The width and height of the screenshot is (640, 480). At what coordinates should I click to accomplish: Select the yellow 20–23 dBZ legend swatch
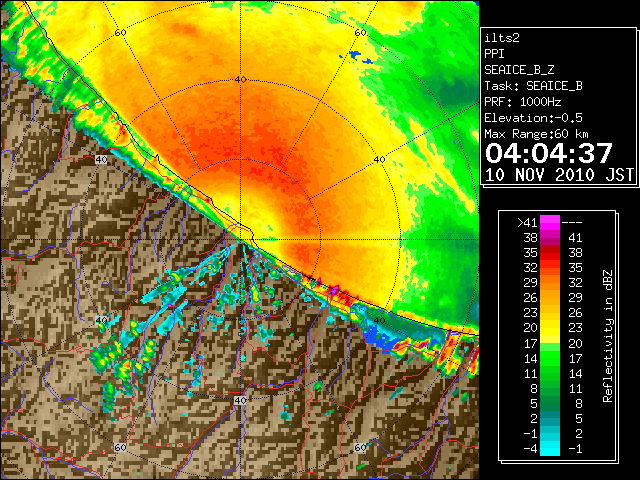550,328
